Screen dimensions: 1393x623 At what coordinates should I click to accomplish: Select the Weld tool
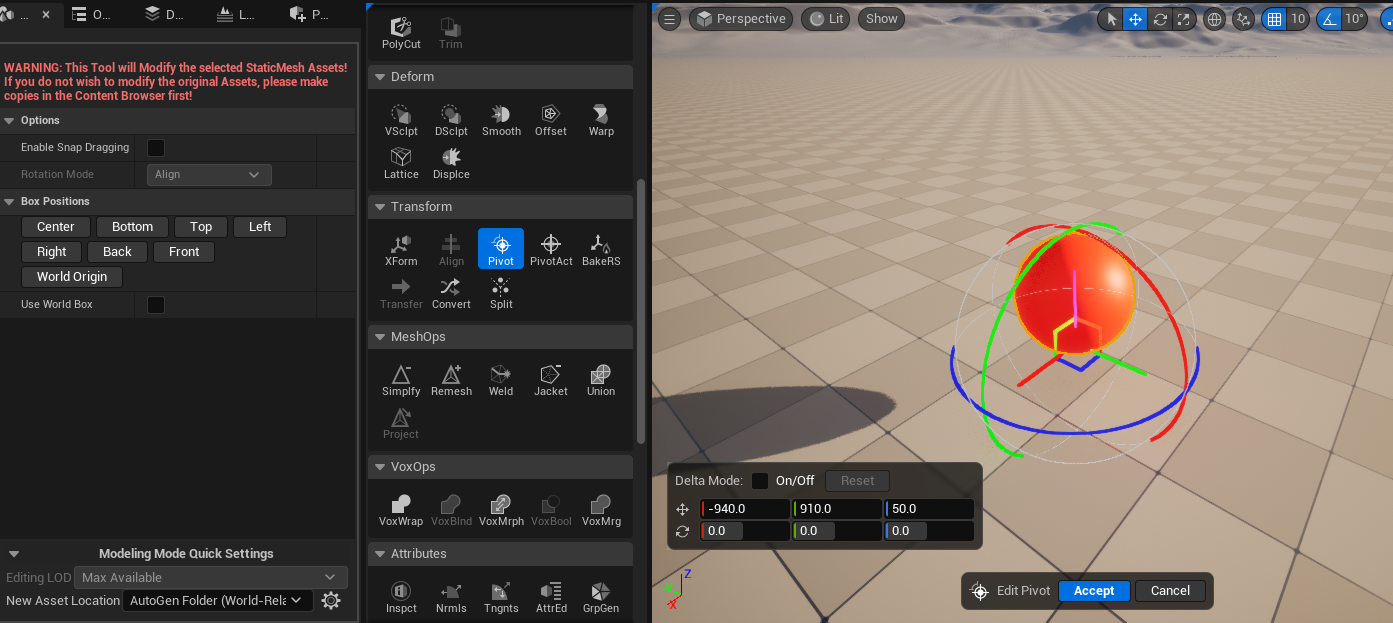501,380
